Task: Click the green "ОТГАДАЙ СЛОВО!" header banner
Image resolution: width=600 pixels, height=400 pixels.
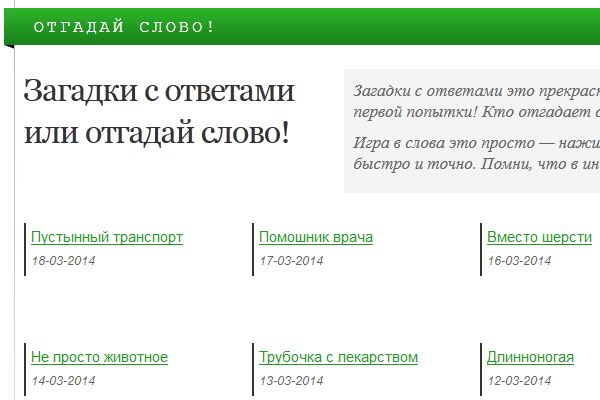Action: 300,26
